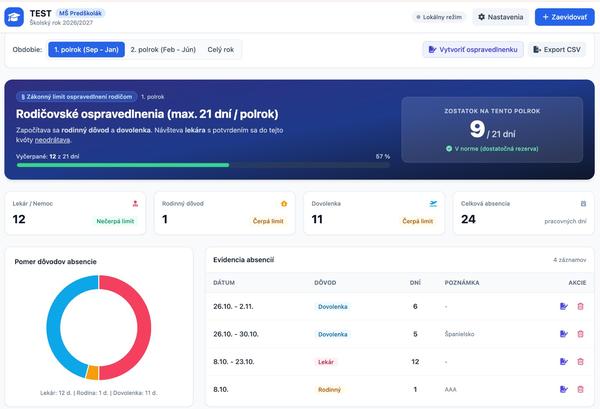This screenshot has height=409, width=600.
Task: Edit the Španielsko absence record
Action: point(563,334)
